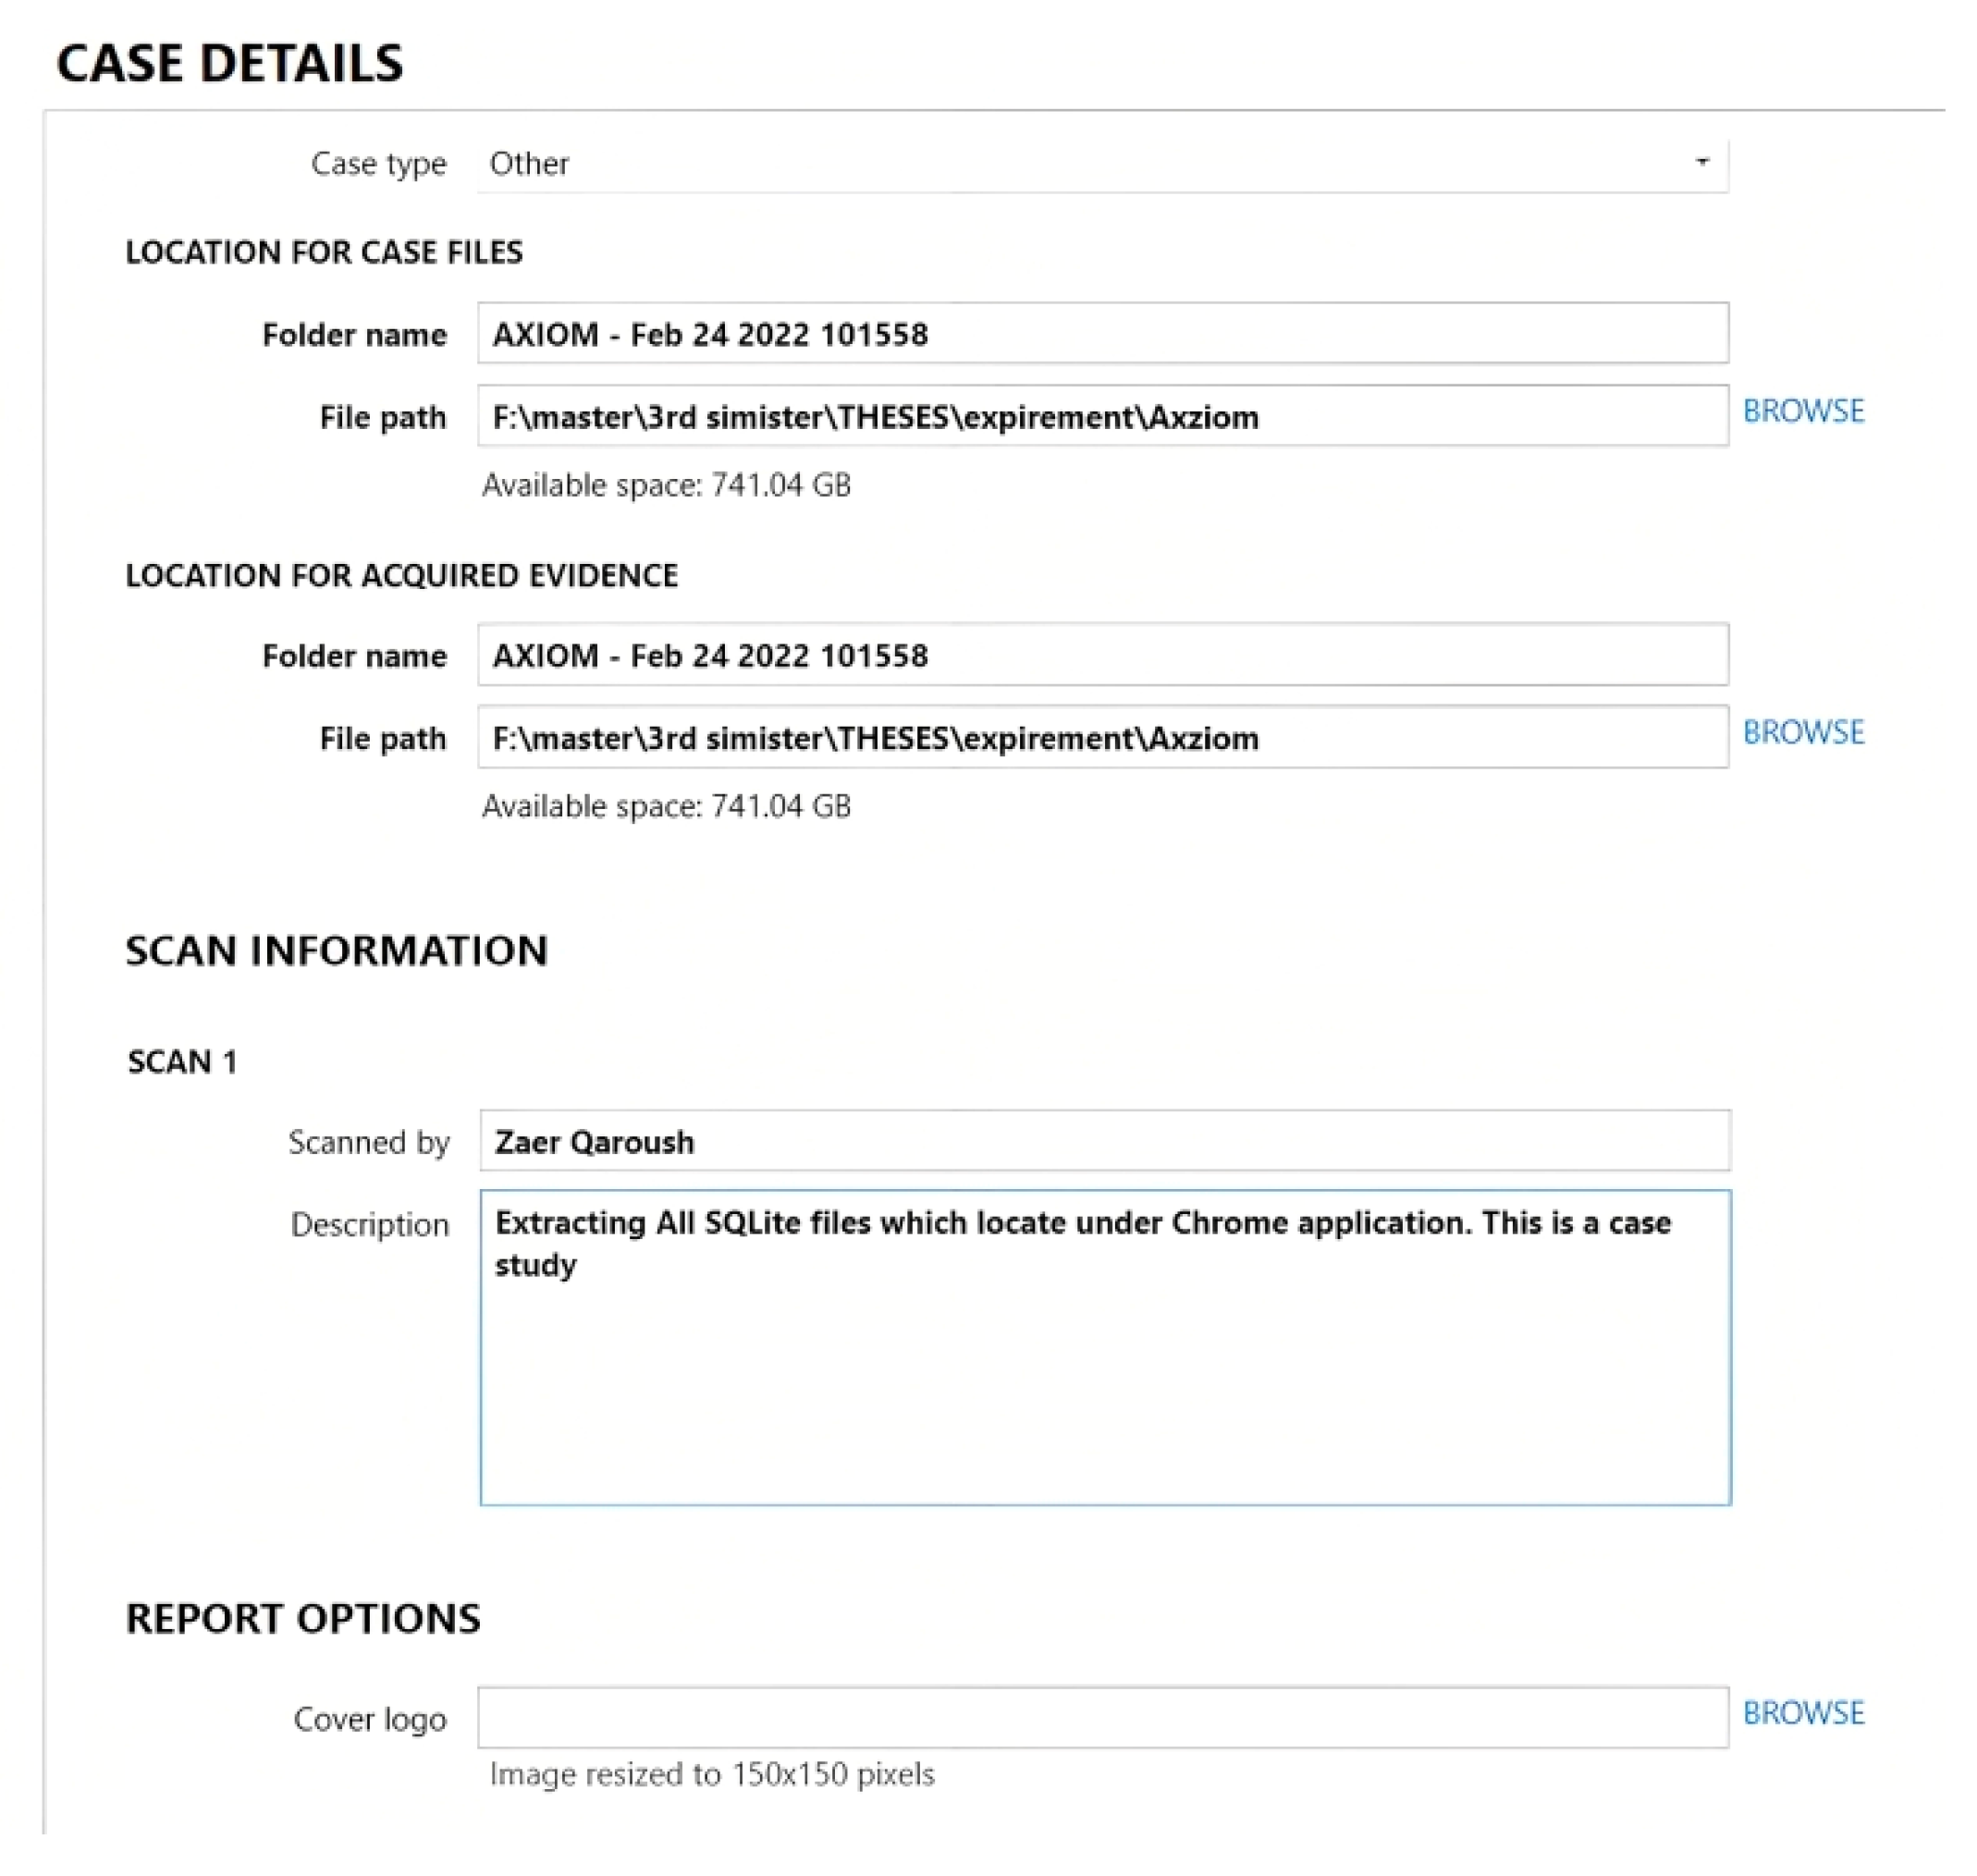1977x1876 pixels.
Task: Click Folder name field under Location for Acquired Evidence
Action: point(1101,655)
